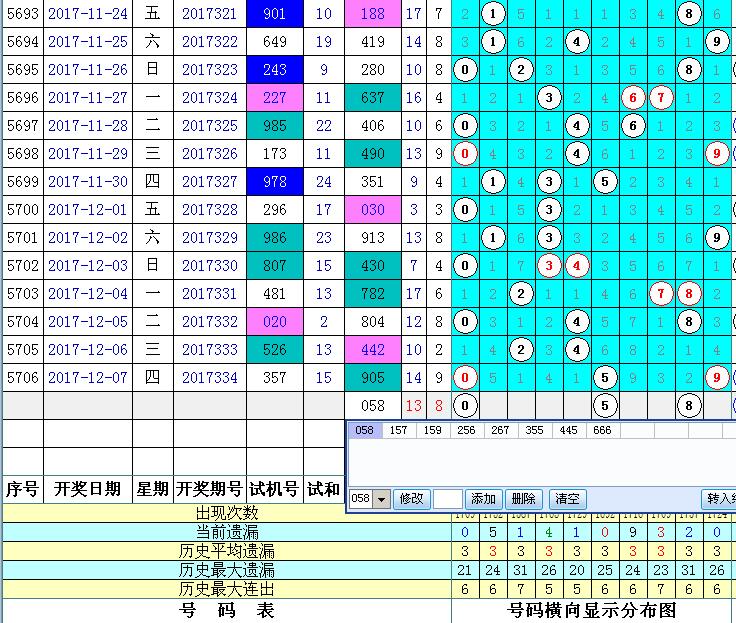The width and height of the screenshot is (736, 623).
Task: Click the 试机号 column header
Action: point(274,489)
